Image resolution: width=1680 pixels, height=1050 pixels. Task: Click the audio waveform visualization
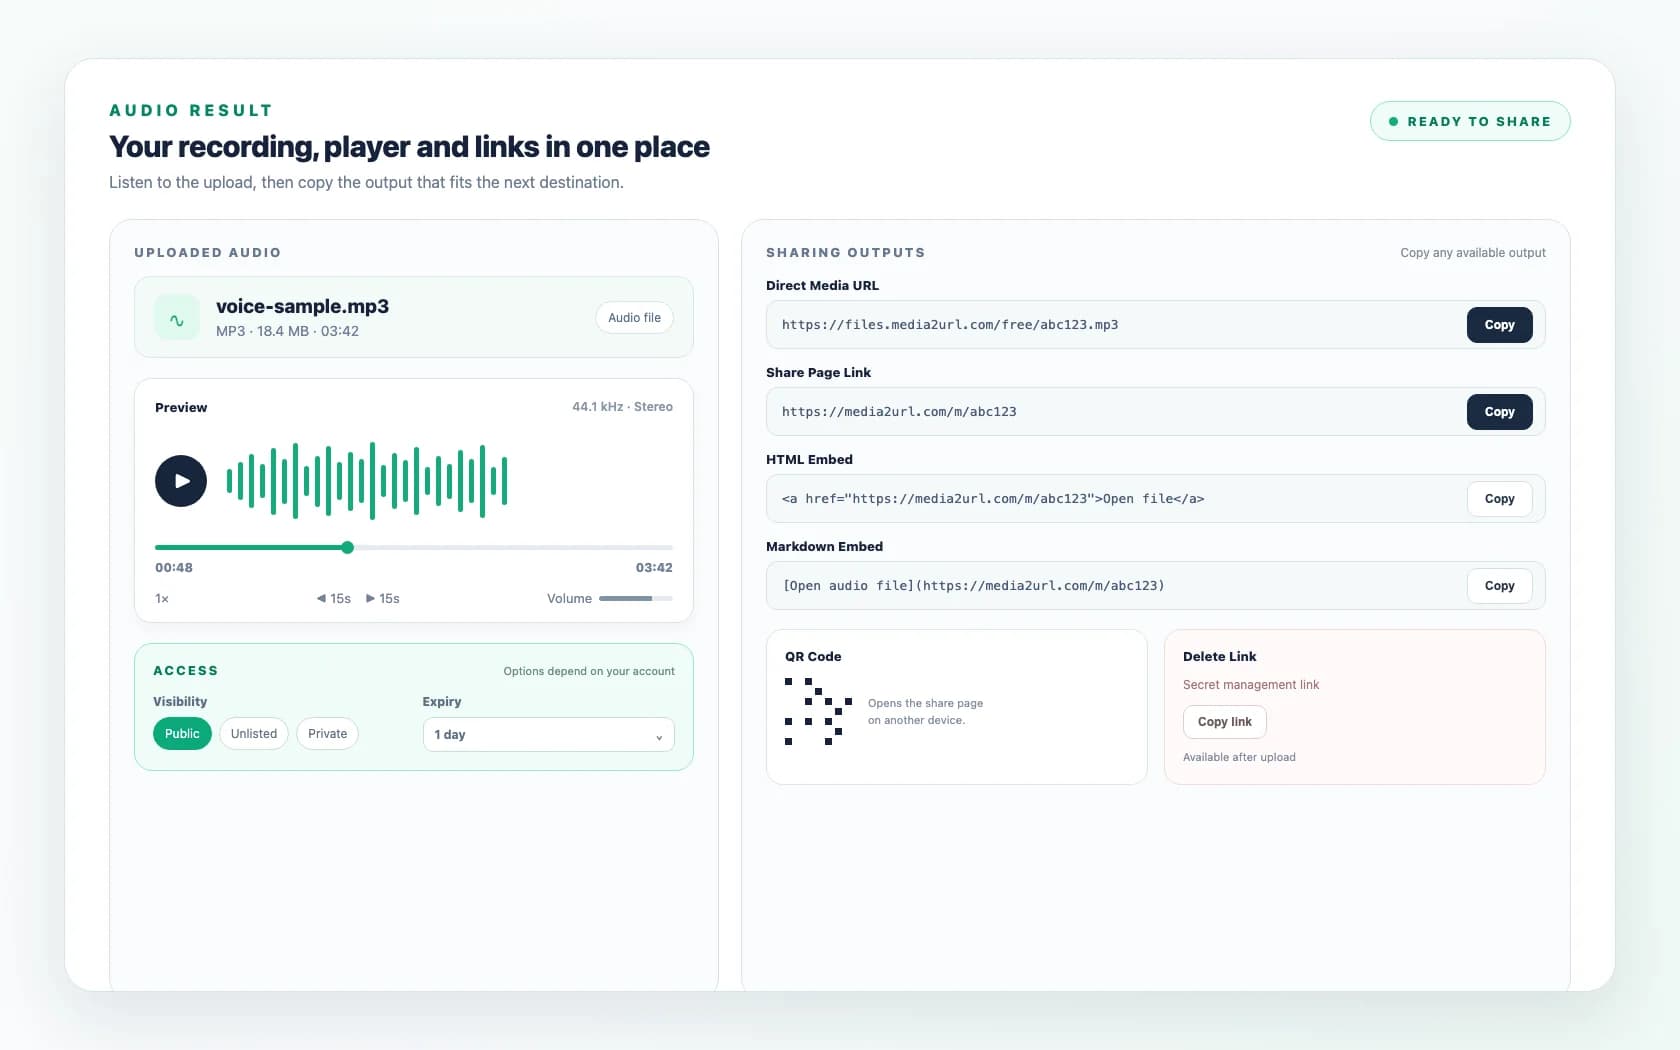tap(367, 481)
